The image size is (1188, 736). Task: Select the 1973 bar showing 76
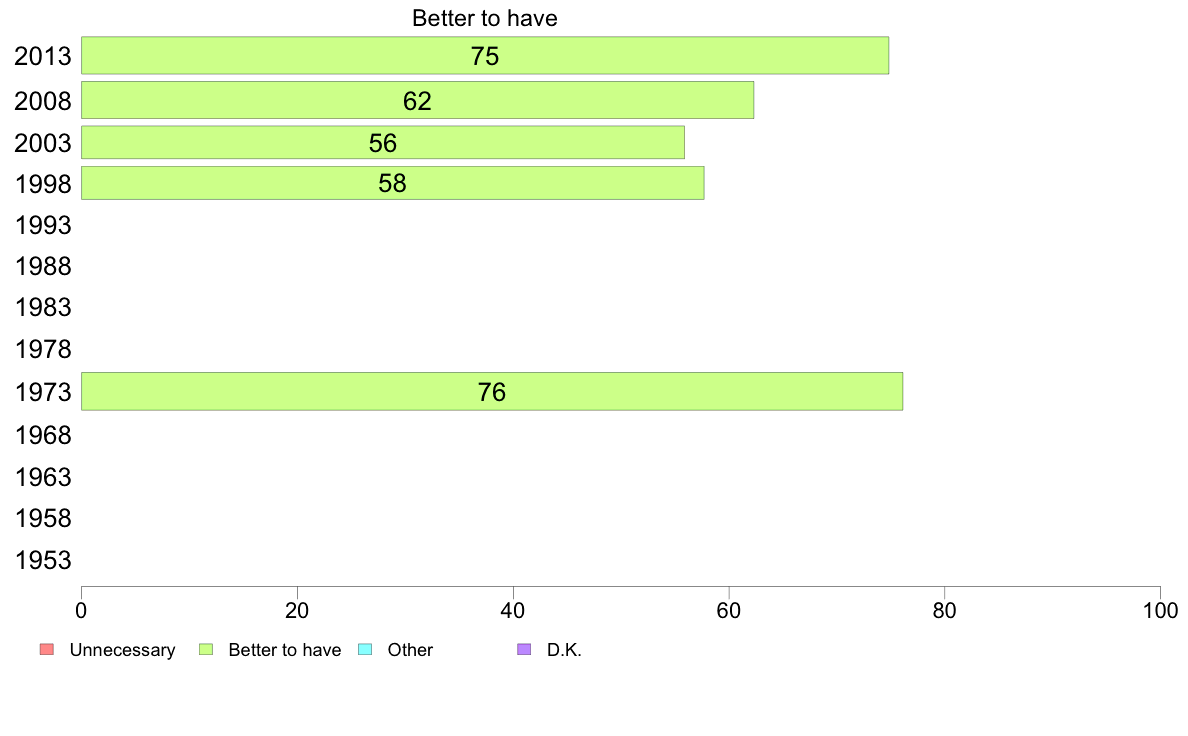[492, 392]
